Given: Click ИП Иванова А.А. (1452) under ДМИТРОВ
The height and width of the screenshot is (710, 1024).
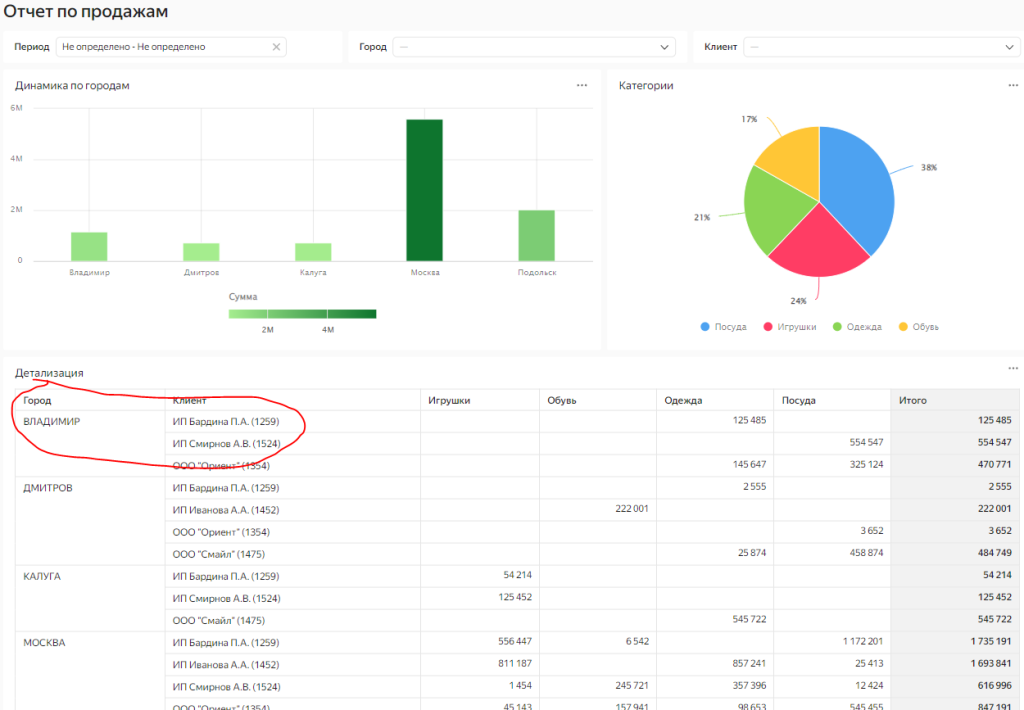Looking at the screenshot, I should click(226, 510).
